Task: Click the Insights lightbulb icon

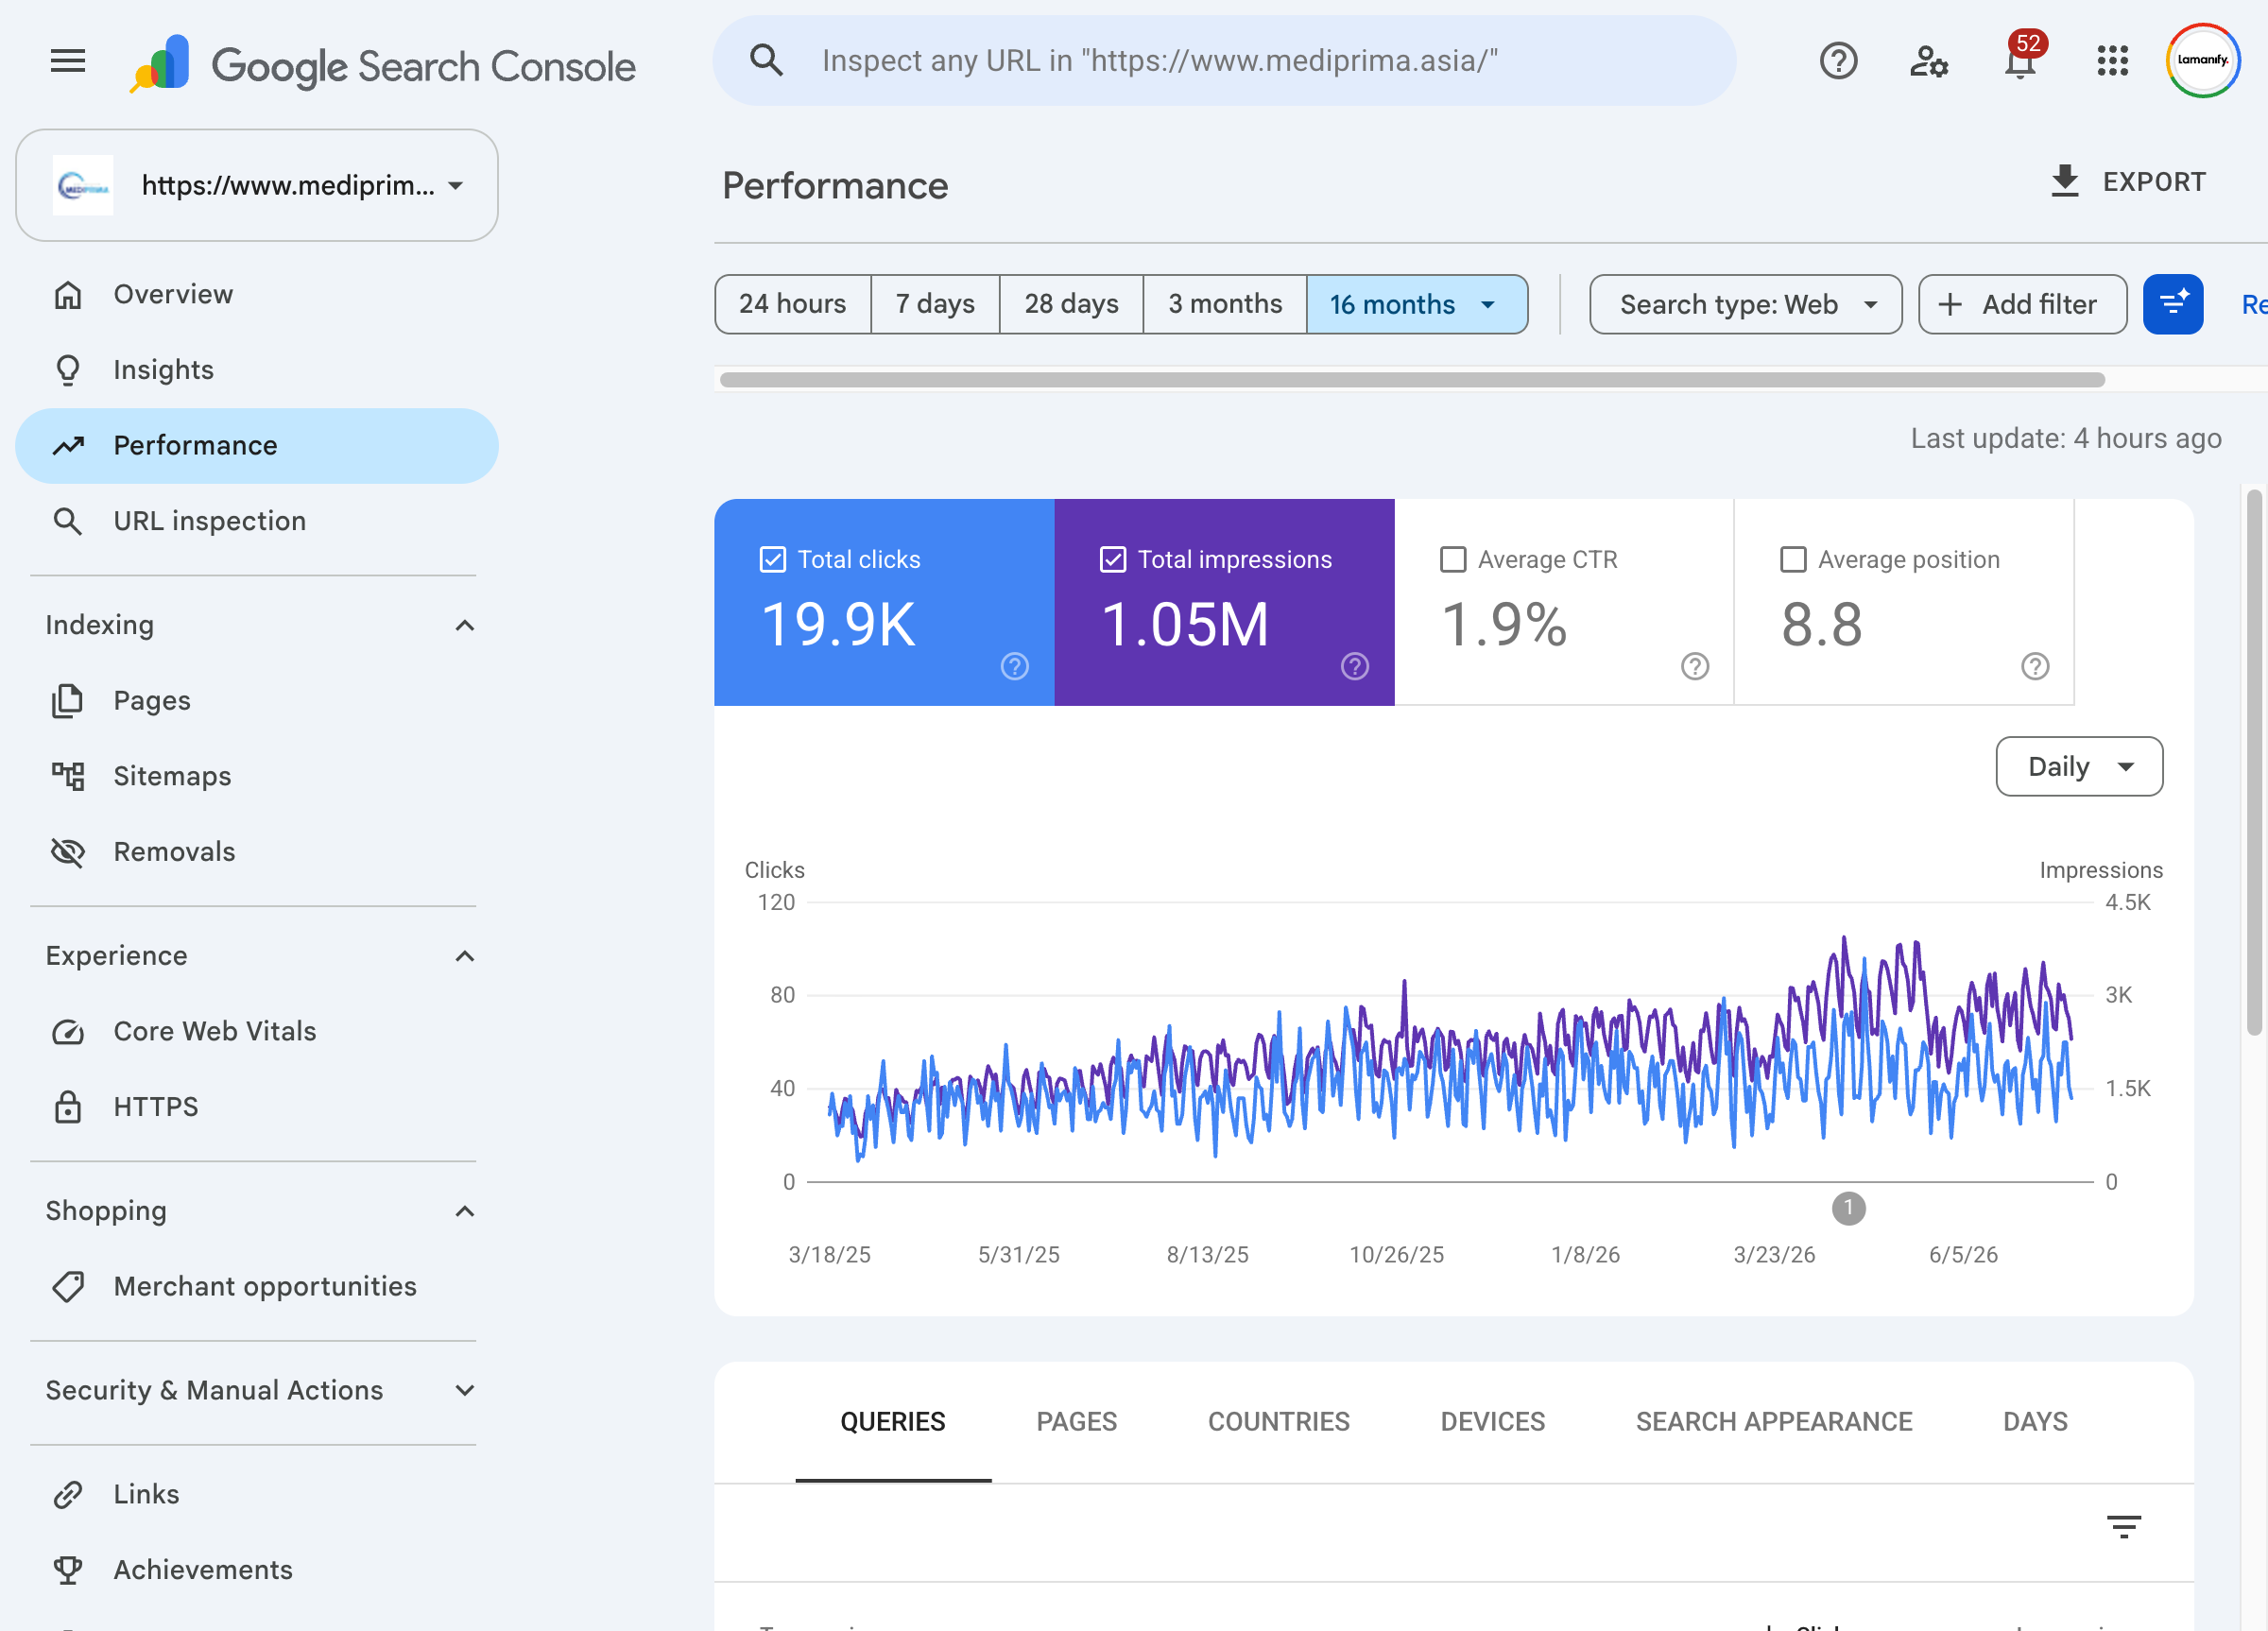Action: [x=68, y=370]
